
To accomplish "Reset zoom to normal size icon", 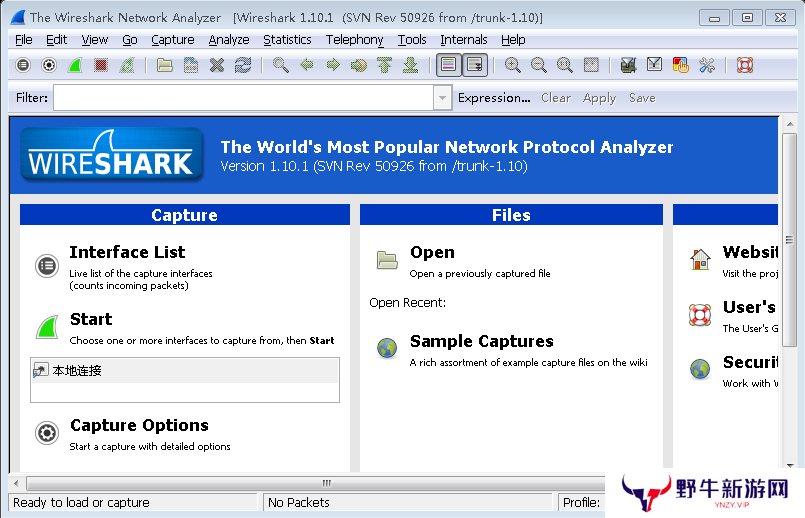I will point(565,65).
